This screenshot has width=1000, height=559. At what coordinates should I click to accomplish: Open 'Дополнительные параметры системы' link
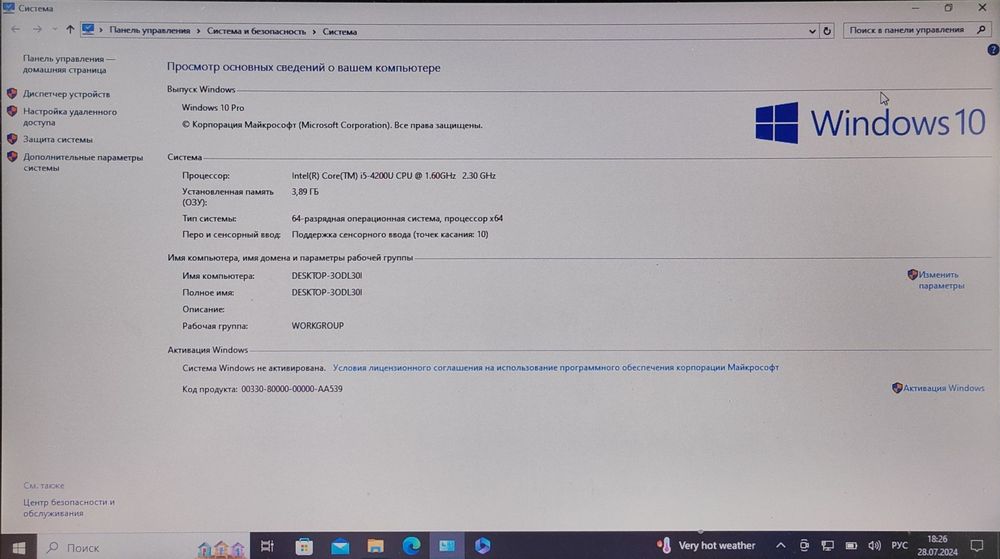[83, 162]
